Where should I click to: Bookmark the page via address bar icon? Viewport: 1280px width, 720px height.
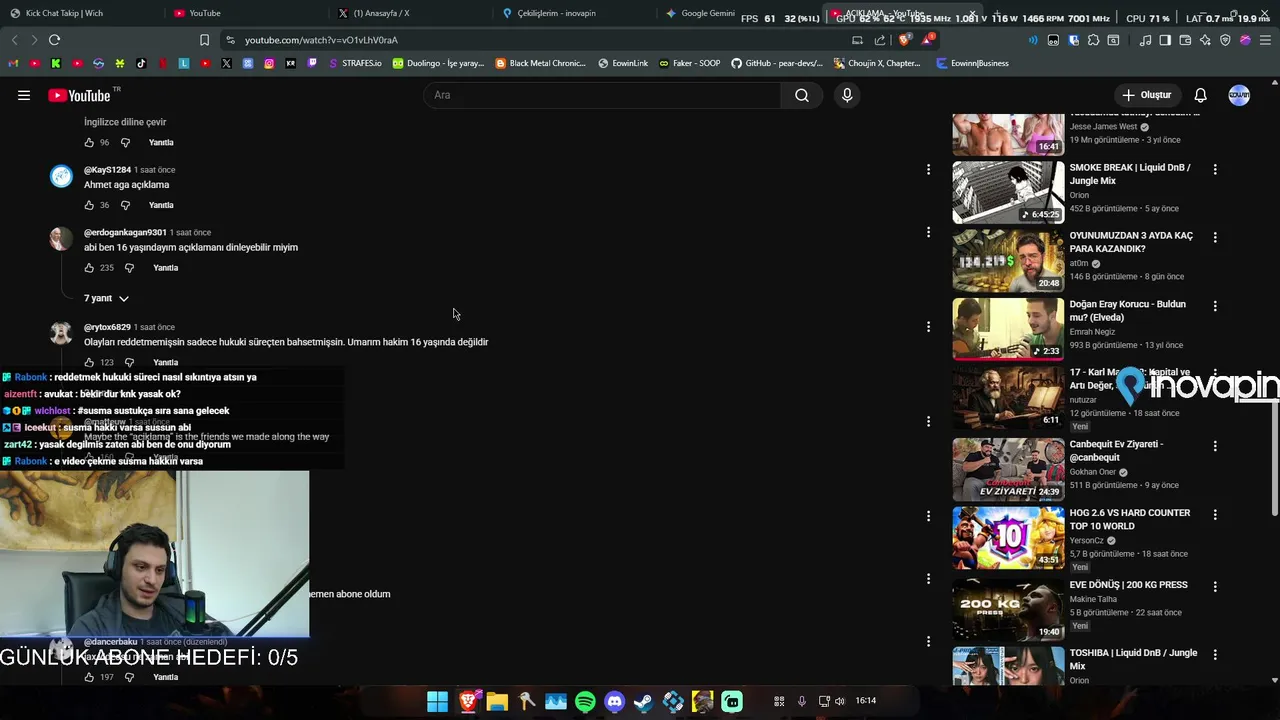204,40
